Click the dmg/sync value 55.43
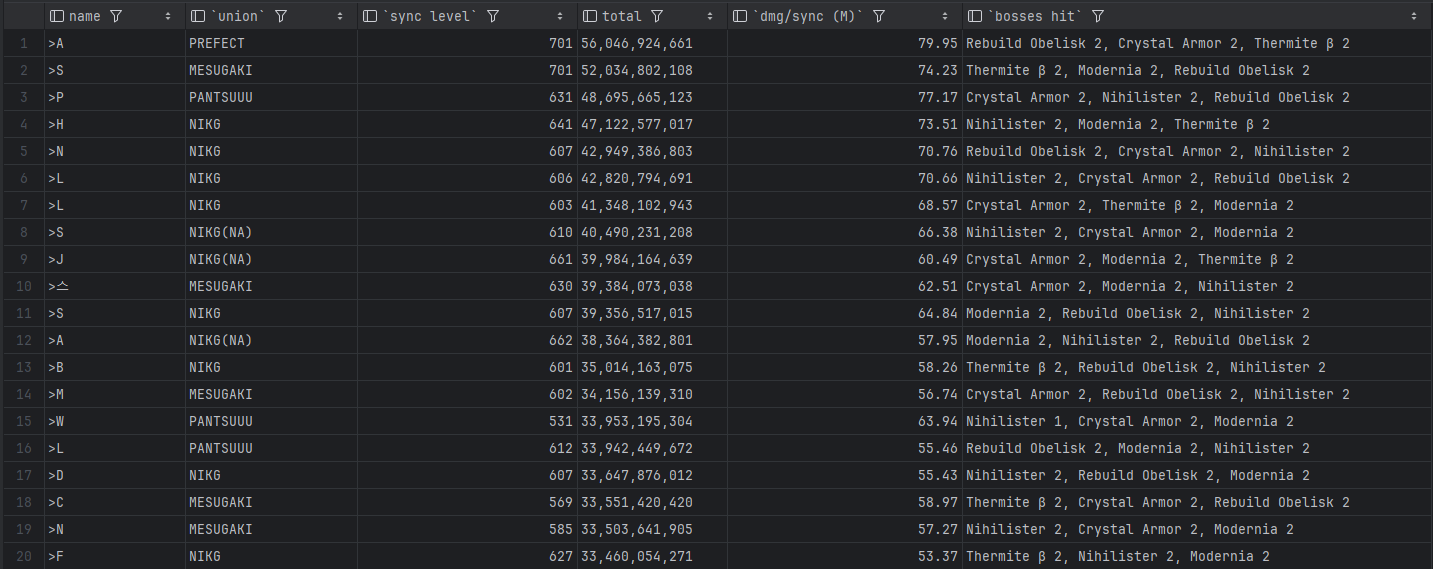This screenshot has width=1433, height=569. click(938, 476)
